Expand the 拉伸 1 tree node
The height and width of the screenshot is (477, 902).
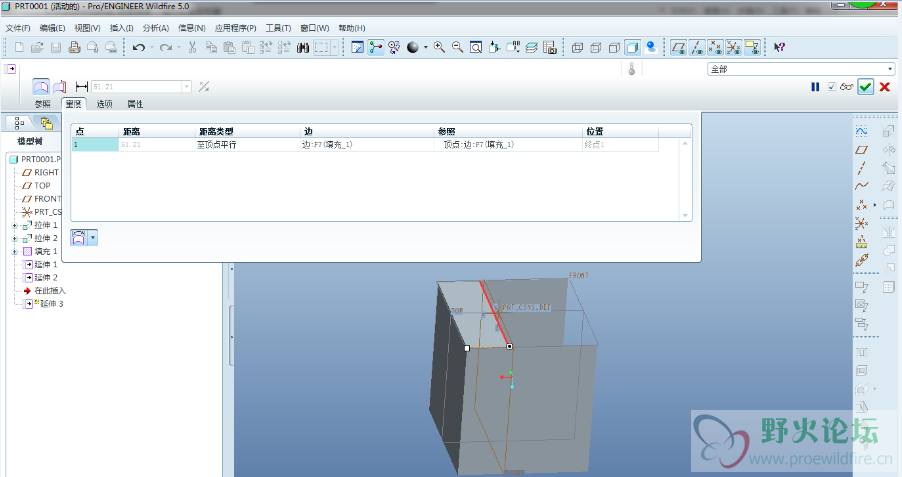tap(14, 225)
